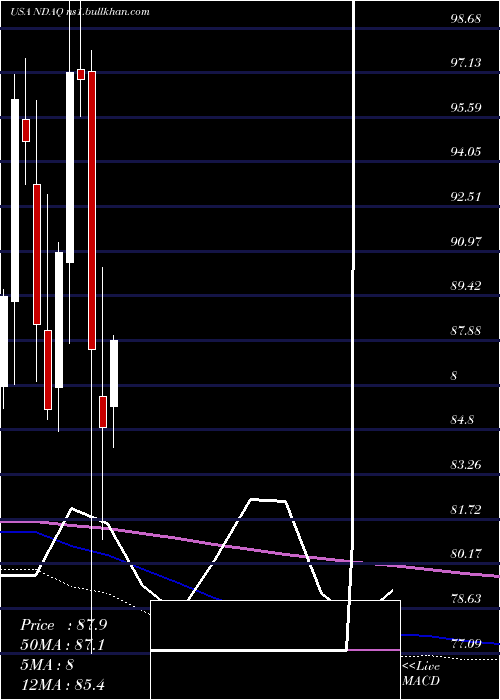Click the 77.09 price axis label
The image size is (500, 700).
(466, 644)
